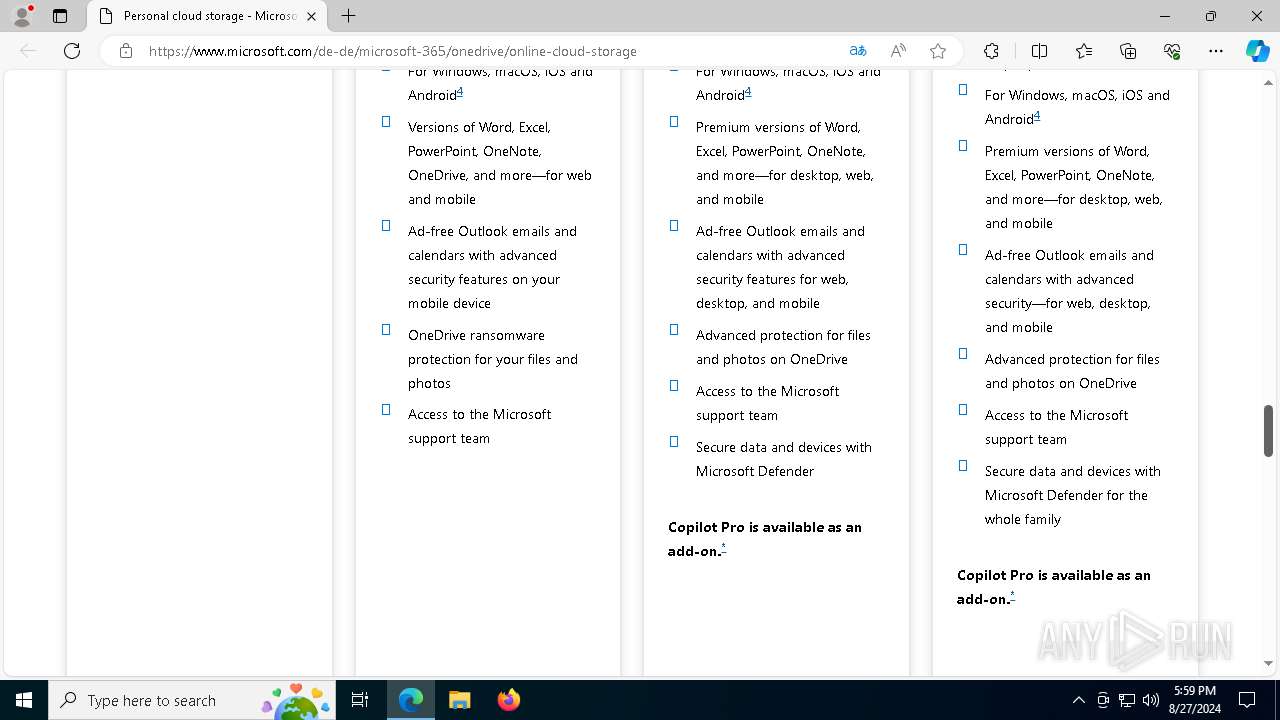Open the Favorites list
This screenshot has height=720, width=1280.
pyautogui.click(x=1084, y=51)
